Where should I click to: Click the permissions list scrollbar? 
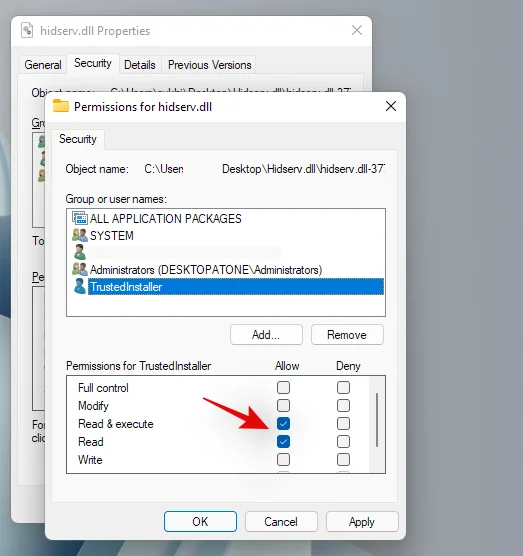tap(377, 420)
